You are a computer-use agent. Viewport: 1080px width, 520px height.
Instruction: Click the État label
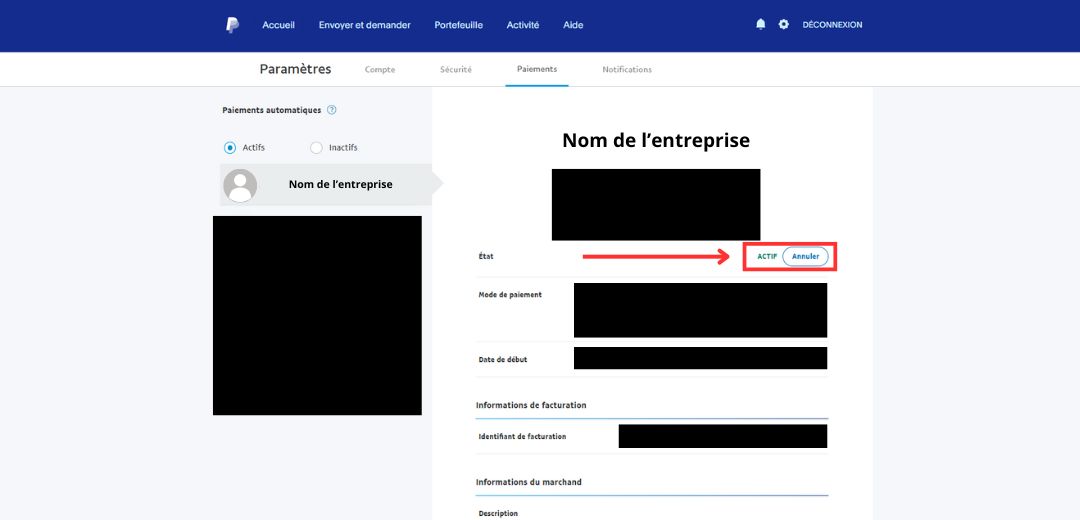pyautogui.click(x=486, y=256)
